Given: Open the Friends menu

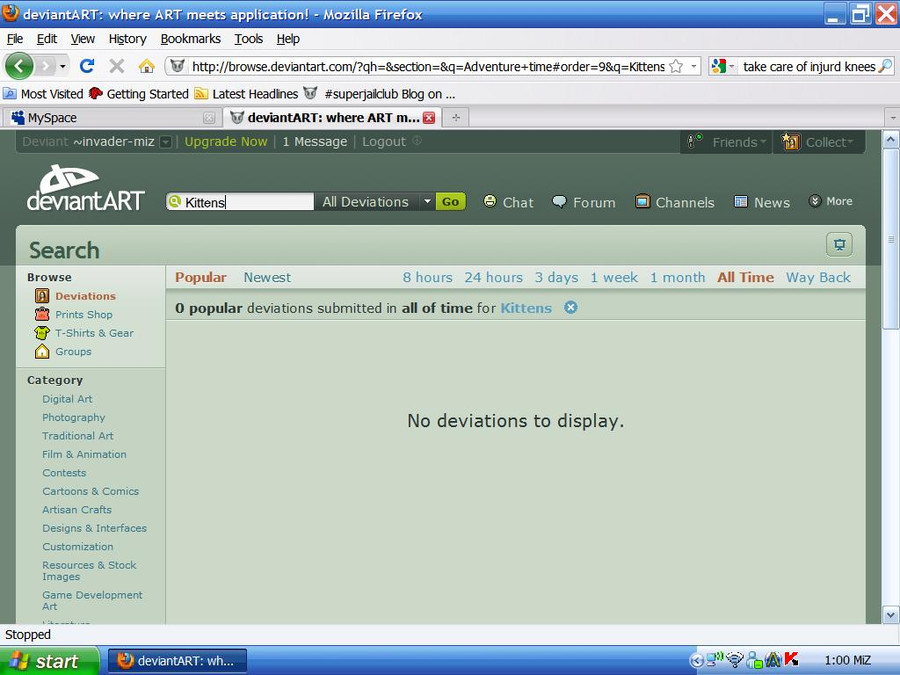Looking at the screenshot, I should [x=727, y=142].
